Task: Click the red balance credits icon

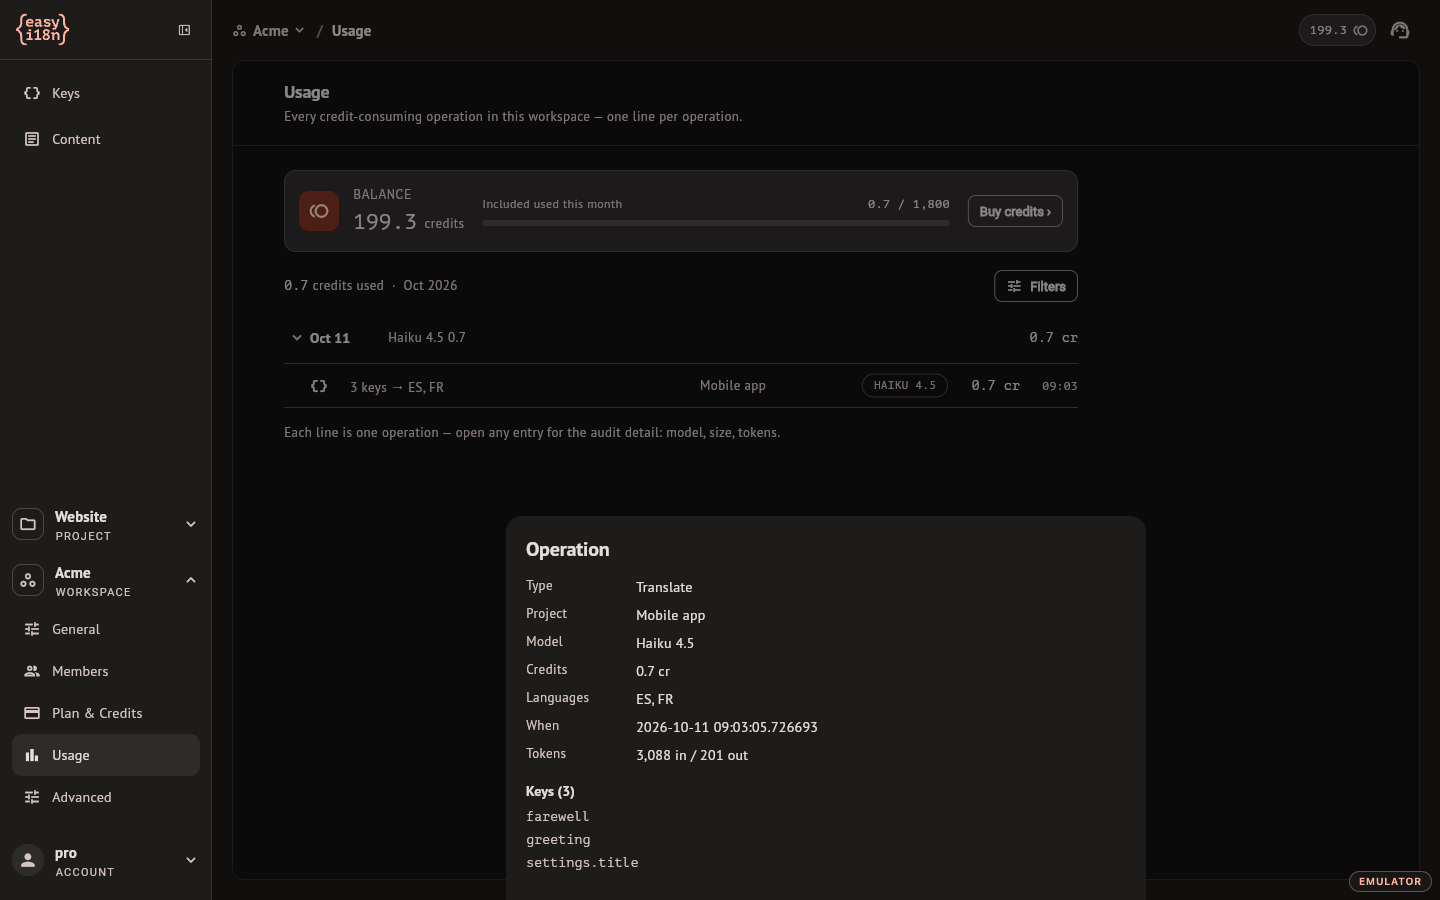Action: 319,211
